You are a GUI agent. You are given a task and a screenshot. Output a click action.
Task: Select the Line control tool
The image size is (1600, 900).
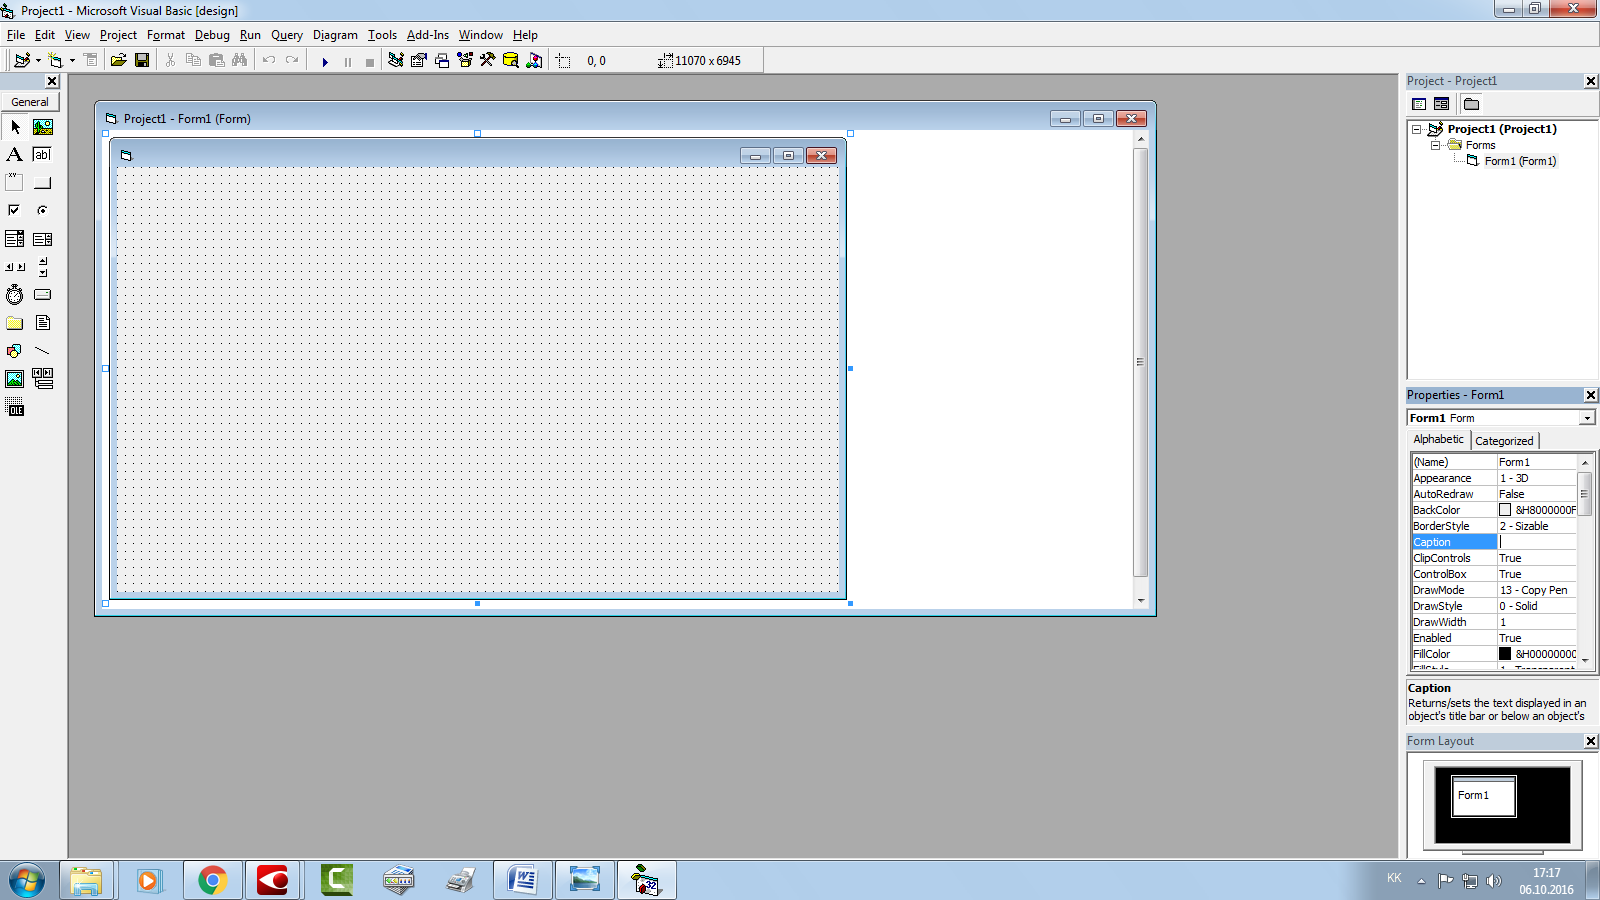pos(43,351)
